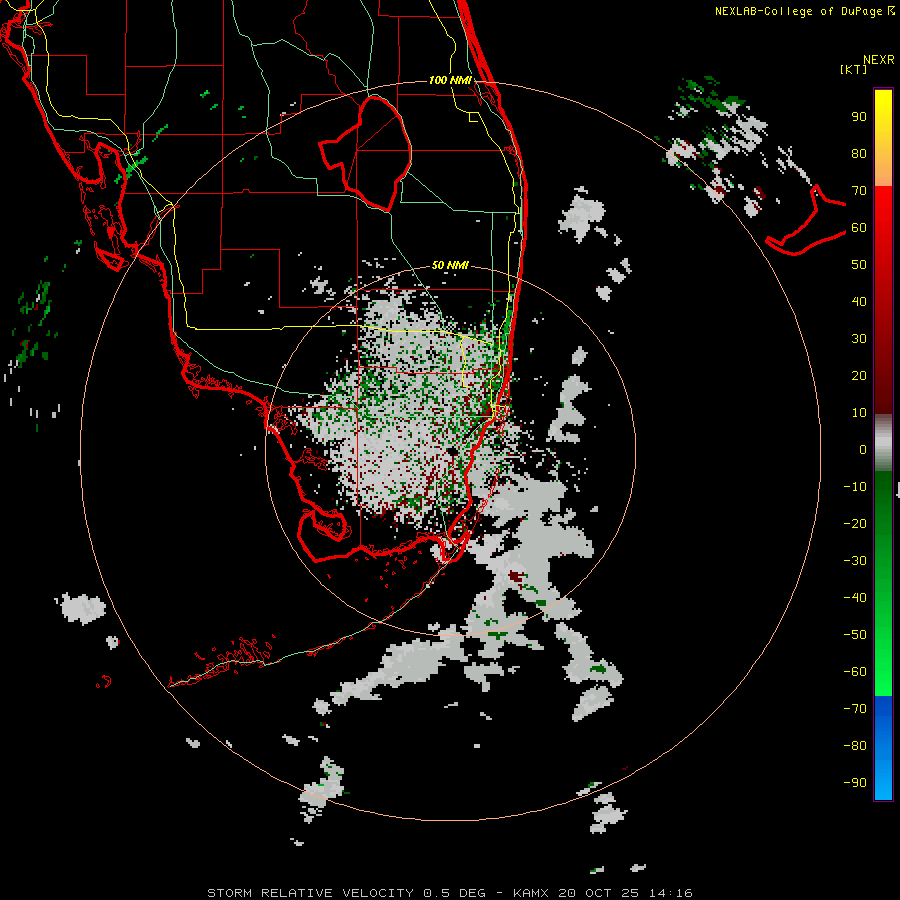Image resolution: width=900 pixels, height=900 pixels.
Task: Click the -70 value on the velocity scale
Action: click(x=855, y=709)
